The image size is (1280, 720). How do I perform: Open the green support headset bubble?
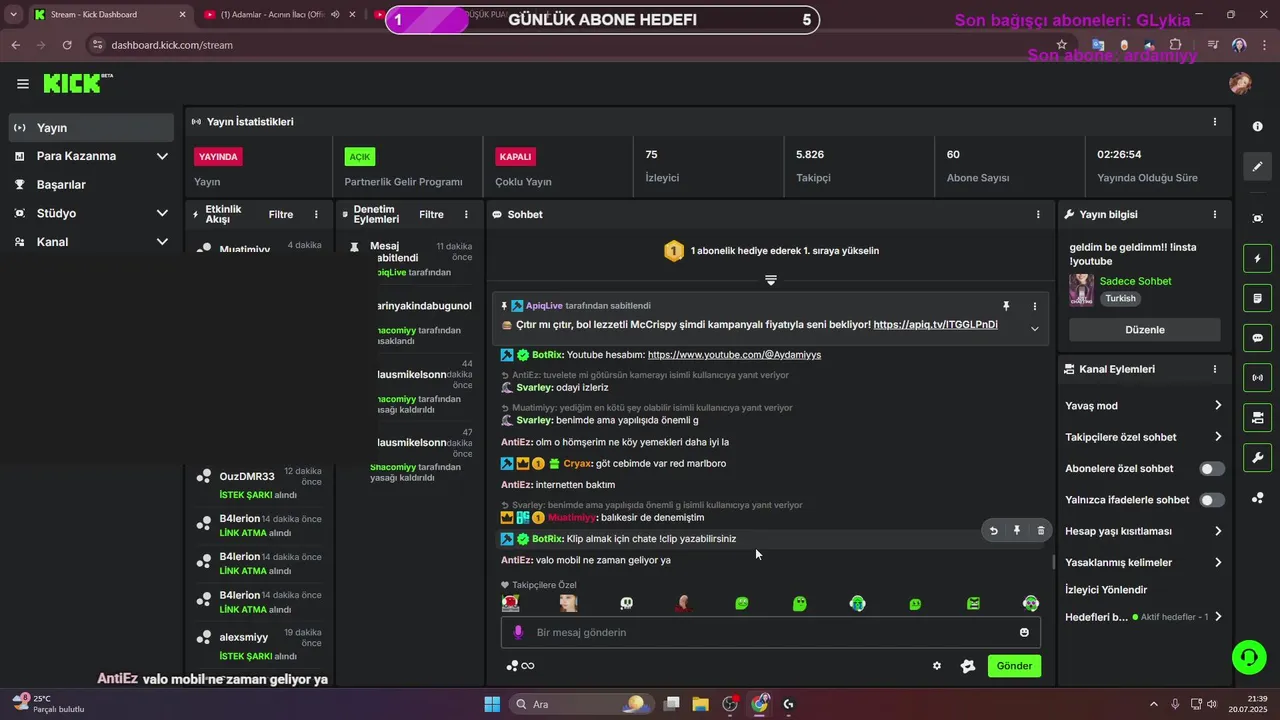pos(1248,657)
